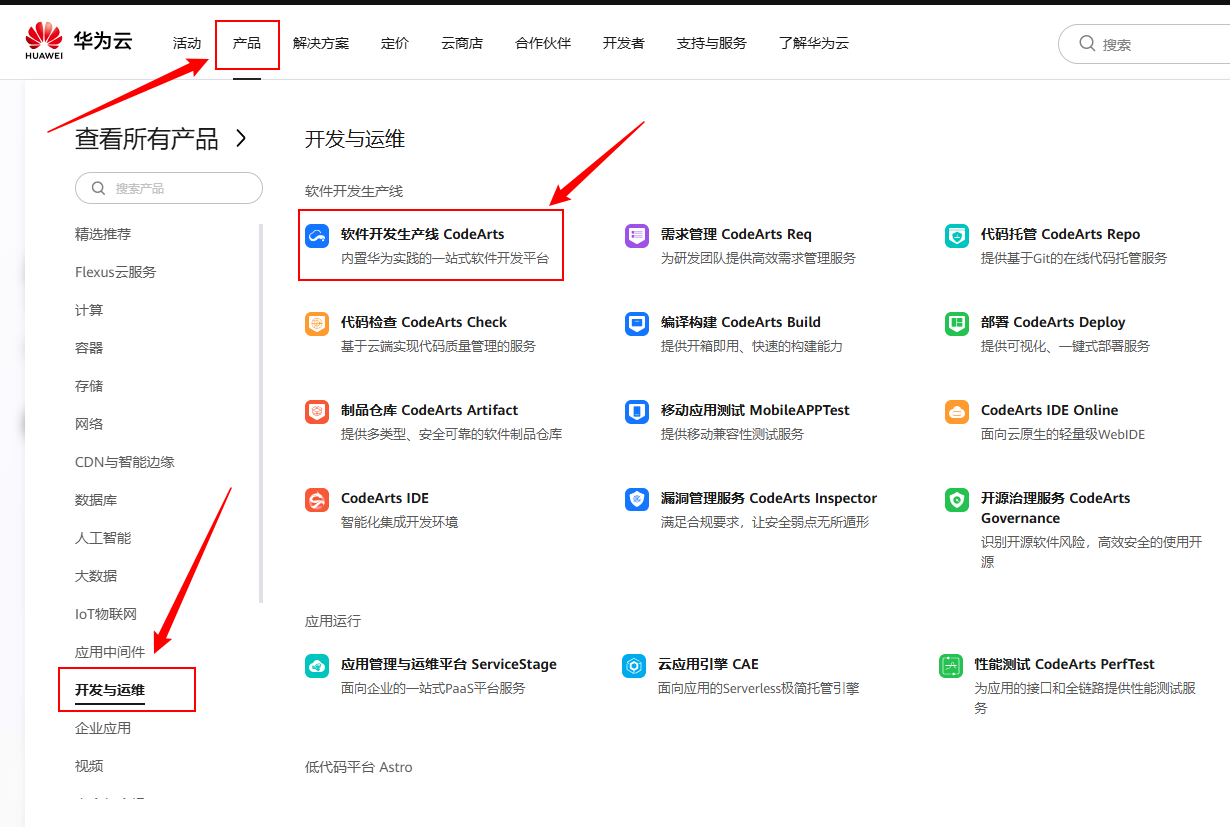Select the 人工智能 category
This screenshot has width=1230, height=827.
(x=103, y=538)
